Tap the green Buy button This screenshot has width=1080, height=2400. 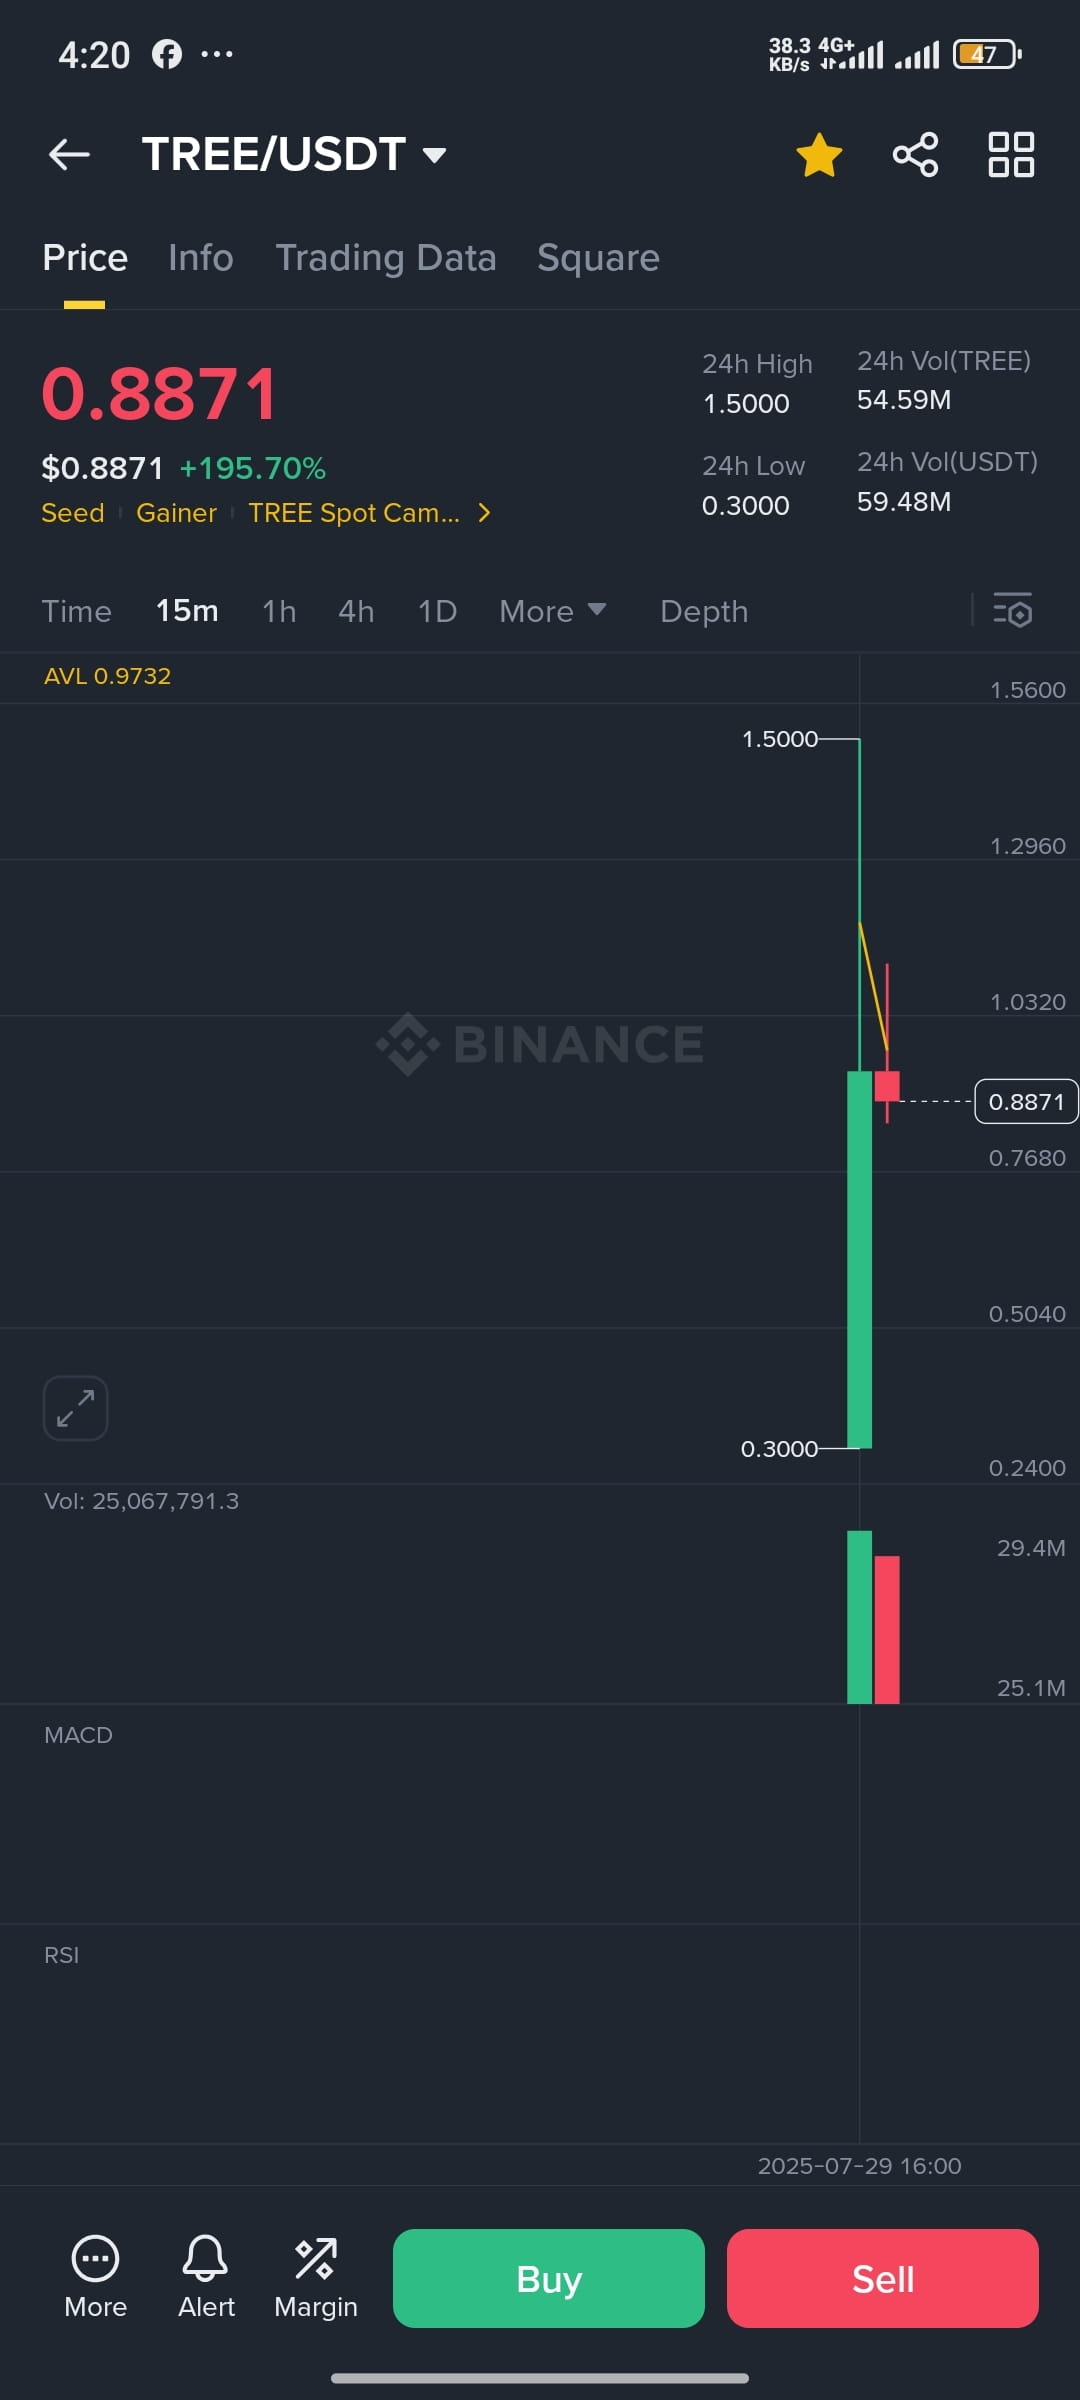(x=549, y=2278)
